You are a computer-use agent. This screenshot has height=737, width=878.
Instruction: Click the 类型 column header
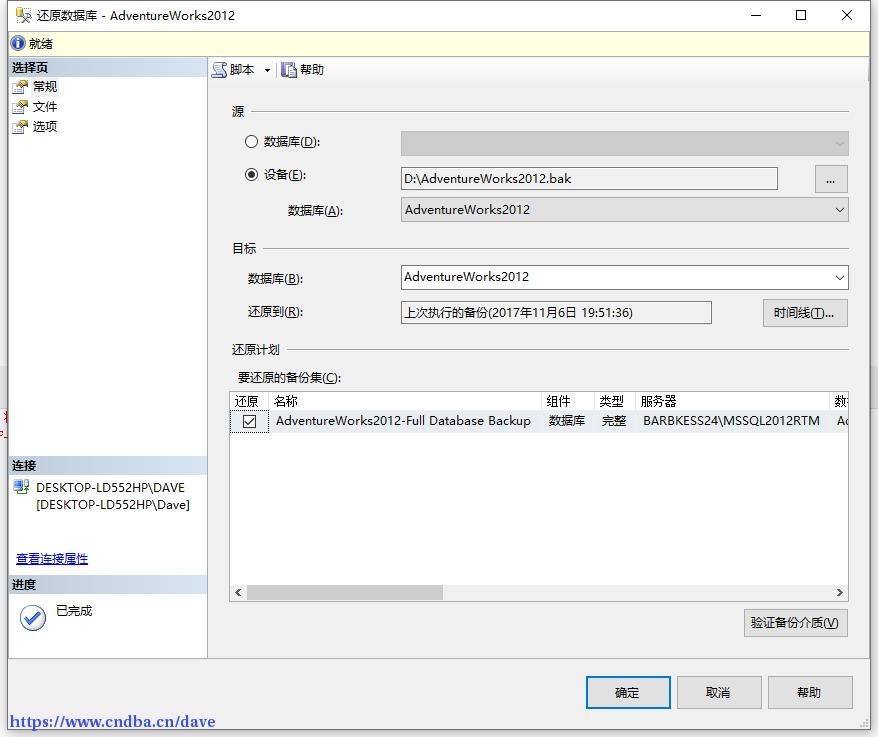click(615, 402)
